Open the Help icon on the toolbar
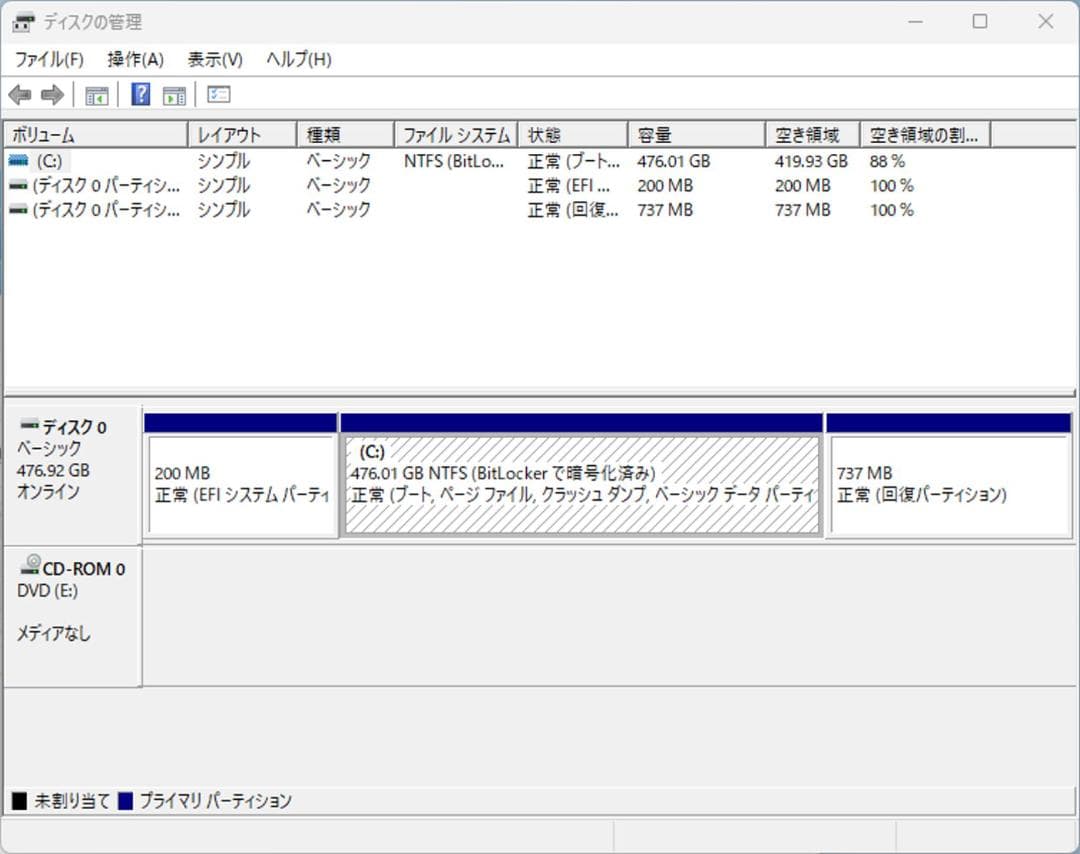1080x854 pixels. [x=140, y=94]
